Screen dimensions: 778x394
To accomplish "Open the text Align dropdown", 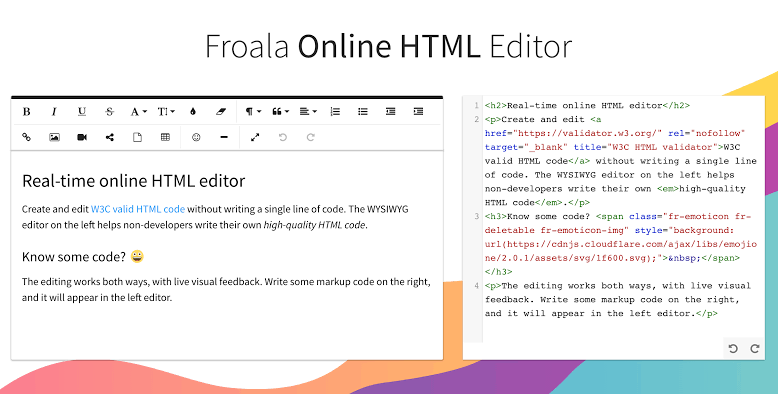I will click(x=308, y=112).
